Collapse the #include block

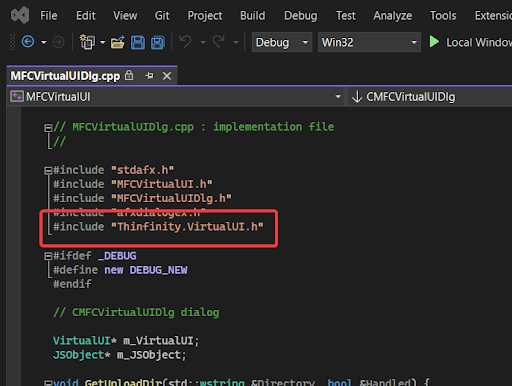click(48, 171)
